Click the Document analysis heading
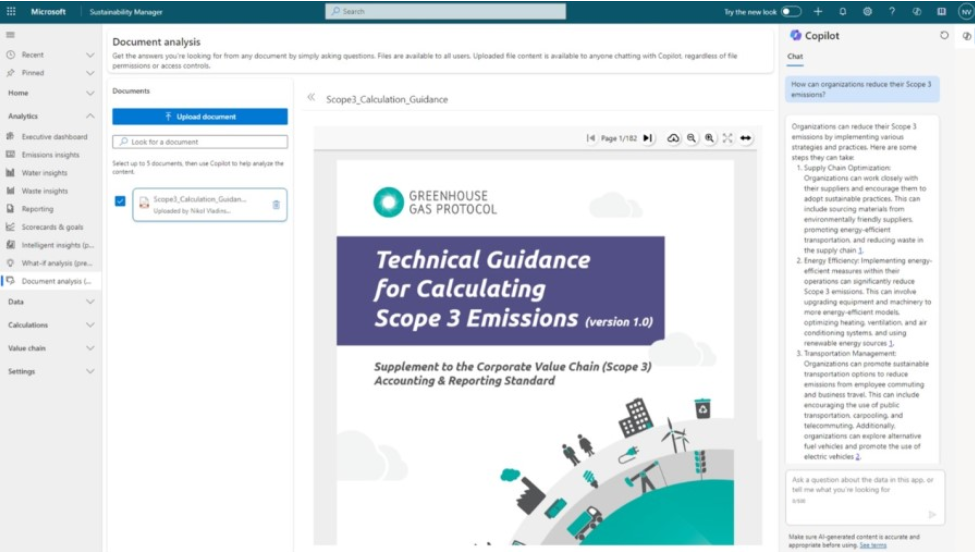Viewport: 975px width, 554px height. point(156,42)
